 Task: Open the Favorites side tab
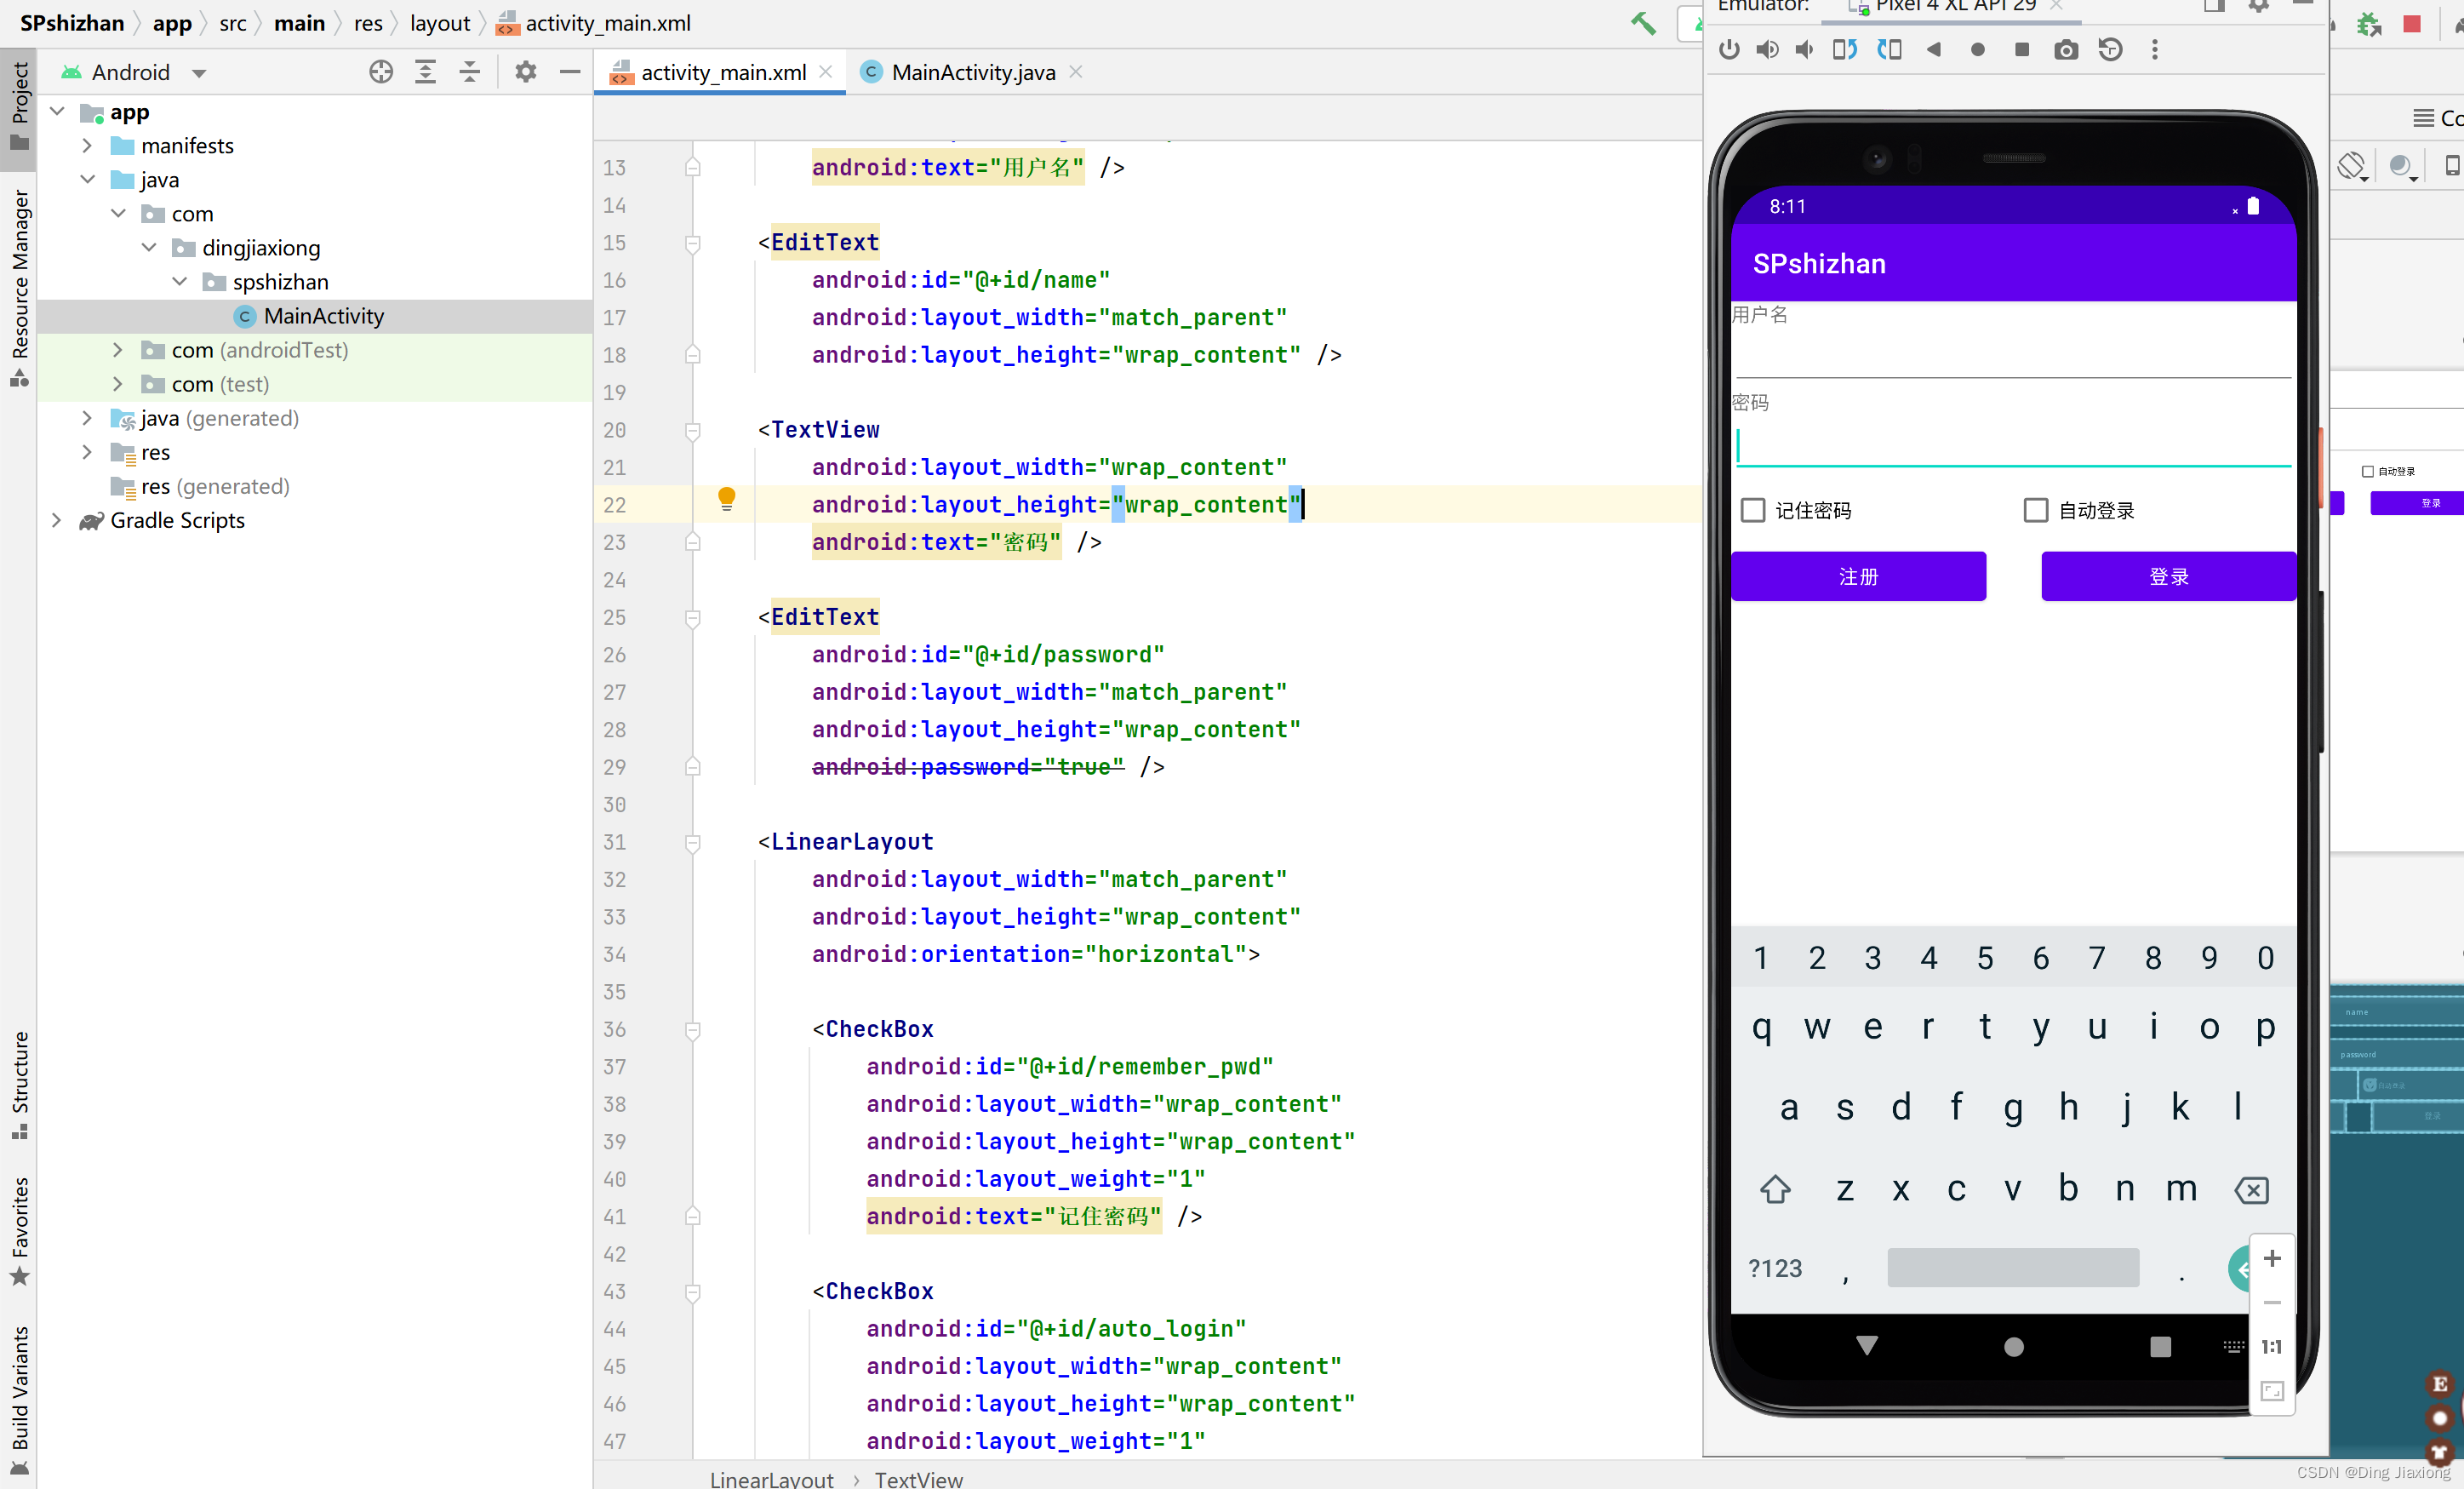pyautogui.click(x=19, y=1230)
